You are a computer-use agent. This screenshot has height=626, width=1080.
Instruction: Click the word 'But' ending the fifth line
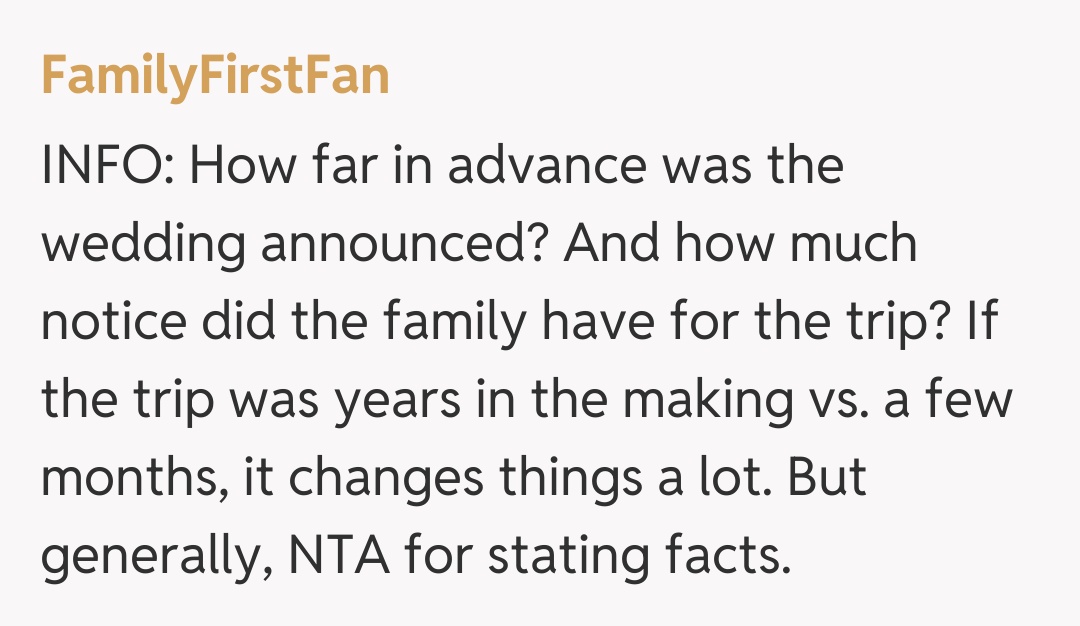(x=824, y=478)
